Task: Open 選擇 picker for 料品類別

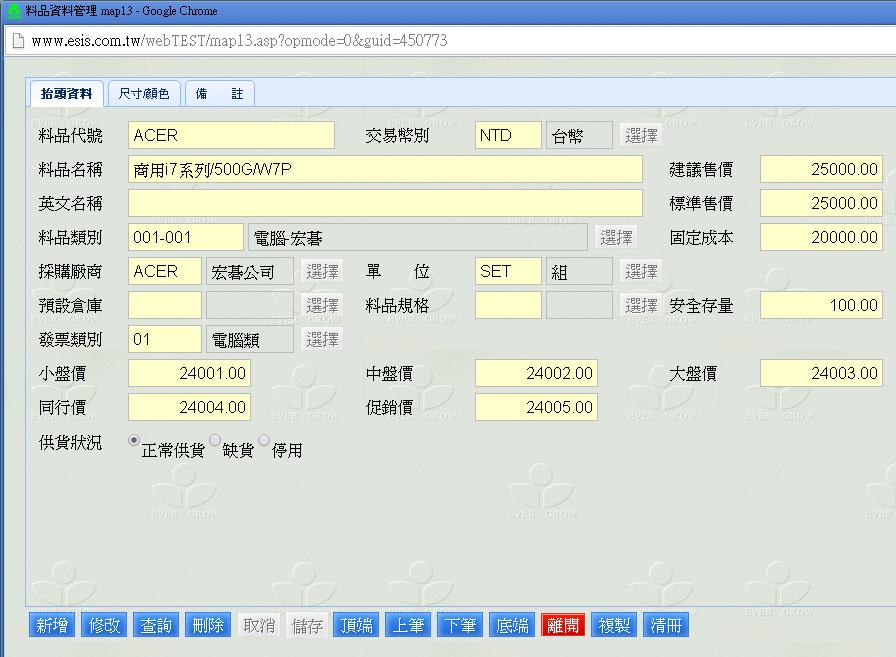Action: tap(616, 238)
